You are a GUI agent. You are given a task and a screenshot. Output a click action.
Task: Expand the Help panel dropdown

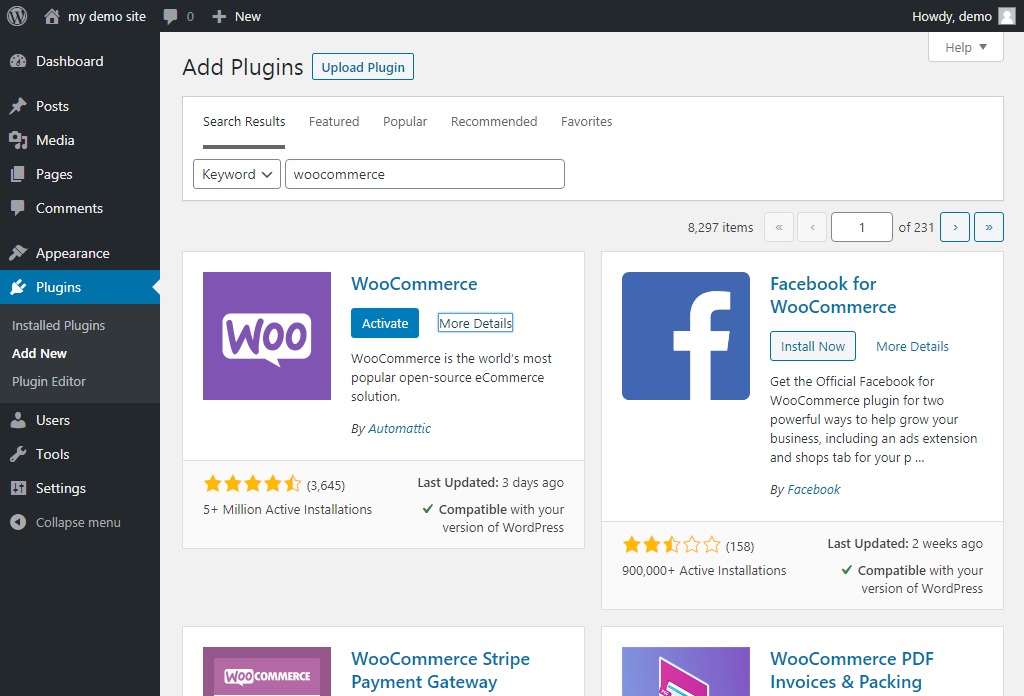pos(965,47)
